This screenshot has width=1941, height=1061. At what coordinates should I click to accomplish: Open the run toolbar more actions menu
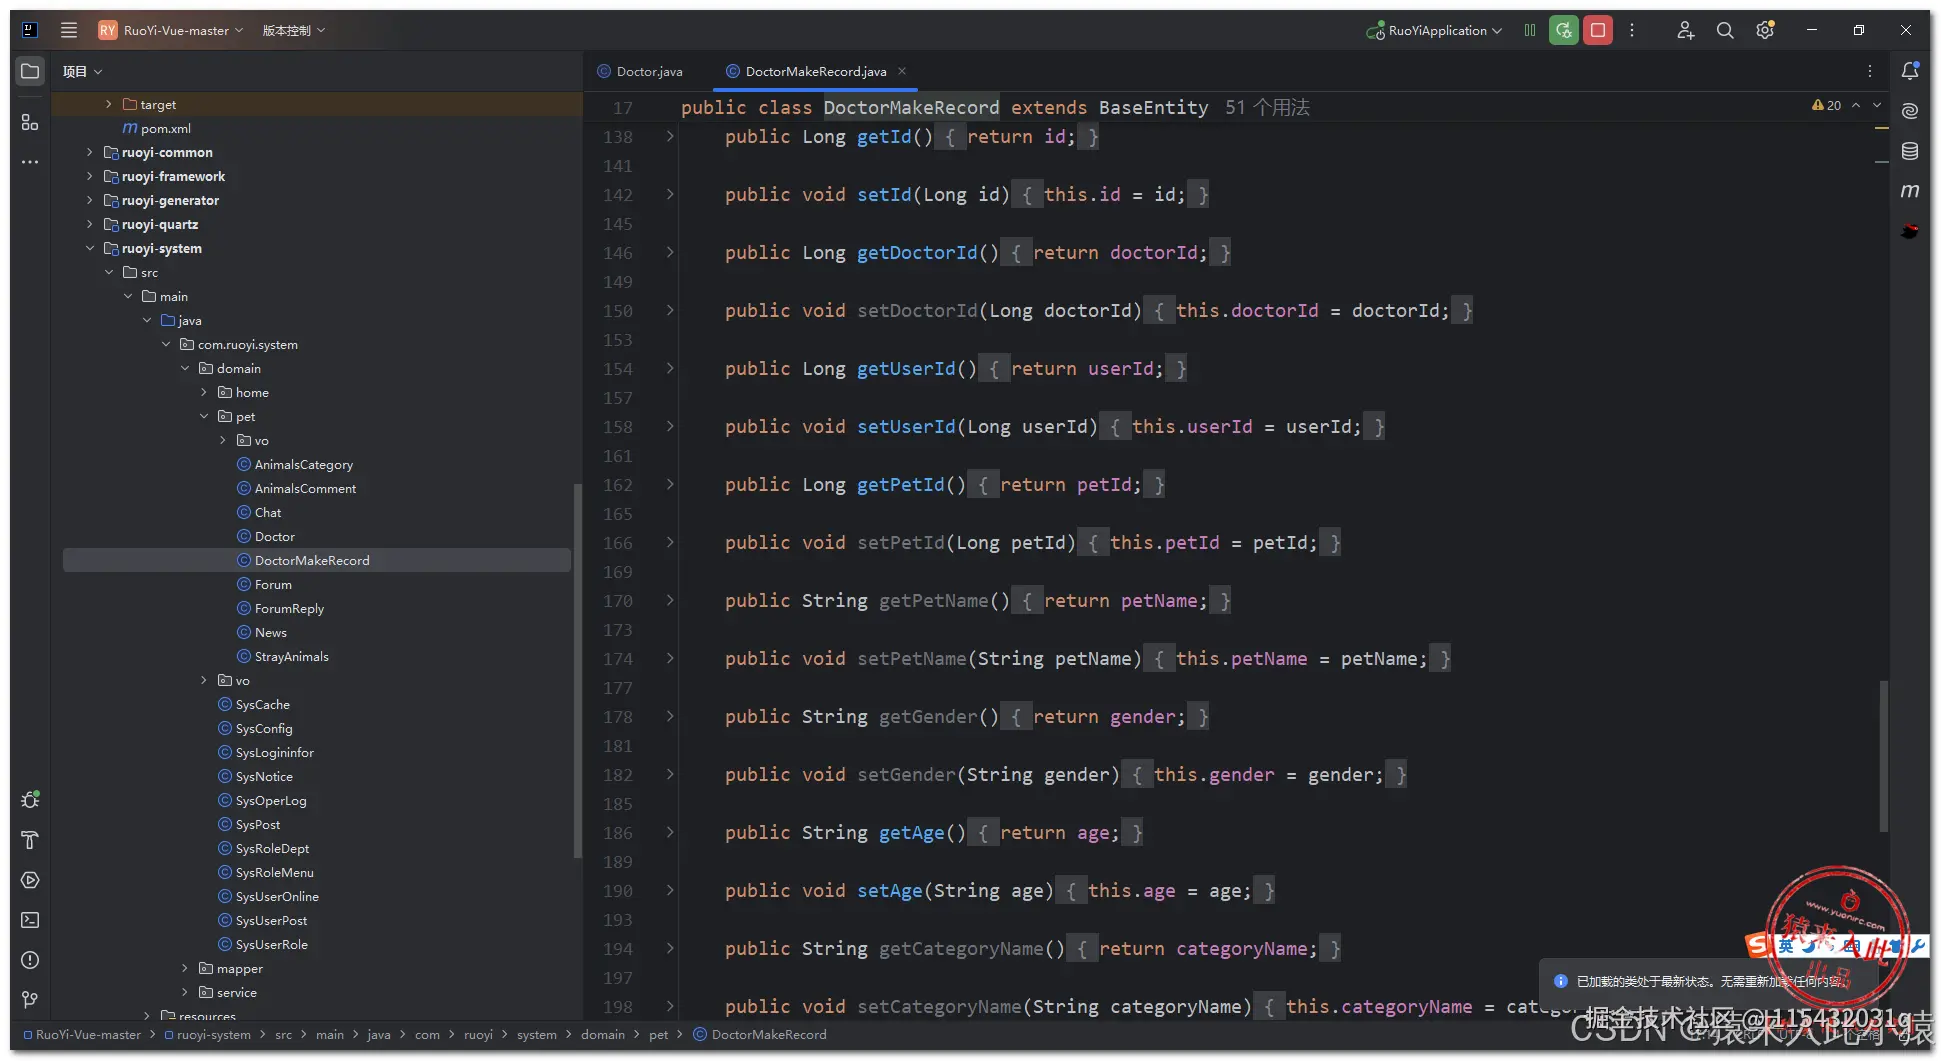click(x=1632, y=30)
